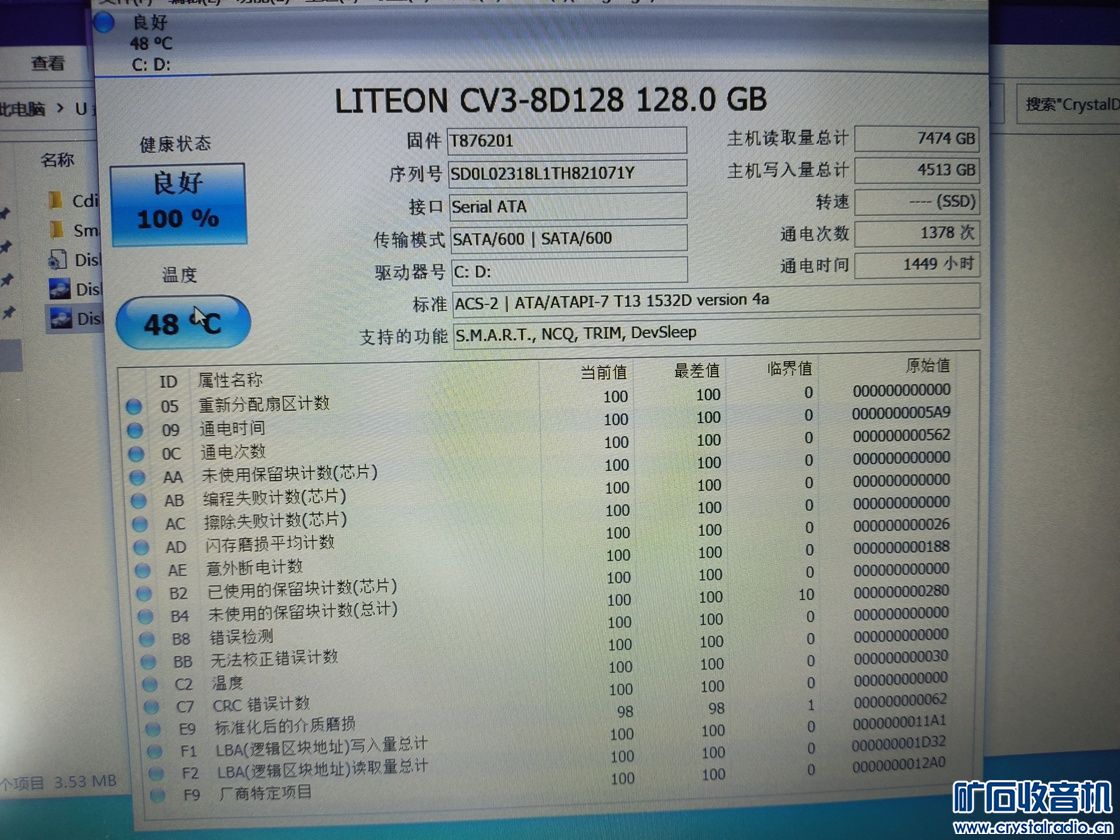Click the interface field Serial ATA
The height and width of the screenshot is (840, 1120).
pos(567,206)
